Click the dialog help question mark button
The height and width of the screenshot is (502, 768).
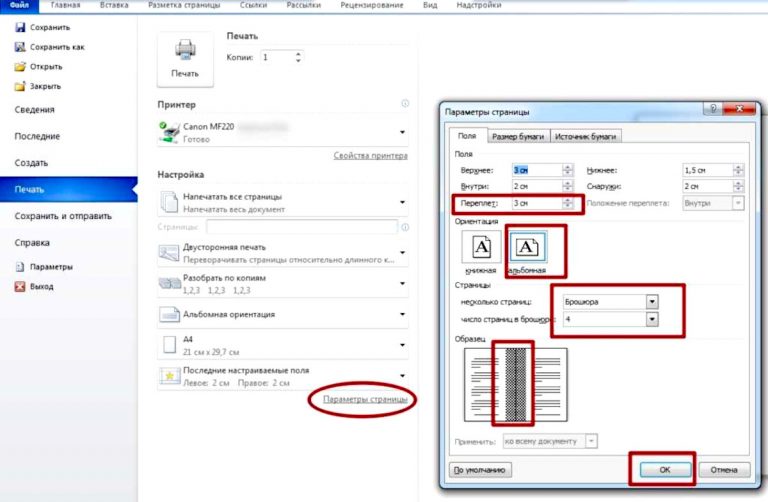pos(713,109)
